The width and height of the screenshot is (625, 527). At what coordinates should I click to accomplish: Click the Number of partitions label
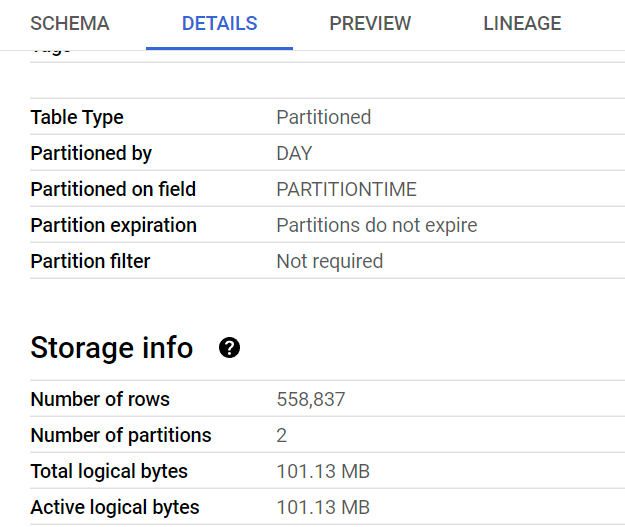click(121, 435)
